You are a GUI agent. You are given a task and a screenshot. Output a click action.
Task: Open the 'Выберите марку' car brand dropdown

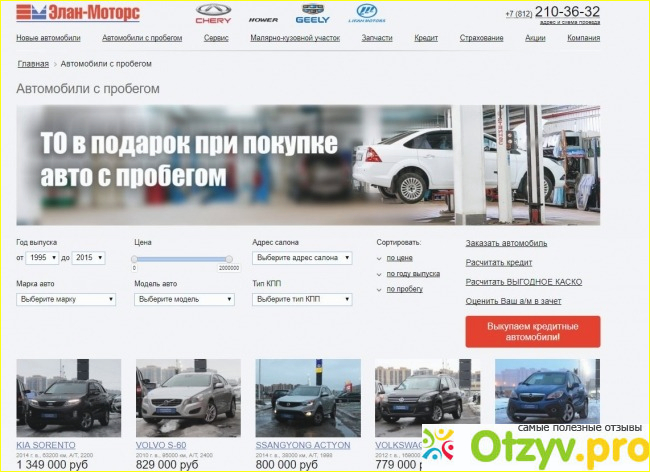[65, 299]
